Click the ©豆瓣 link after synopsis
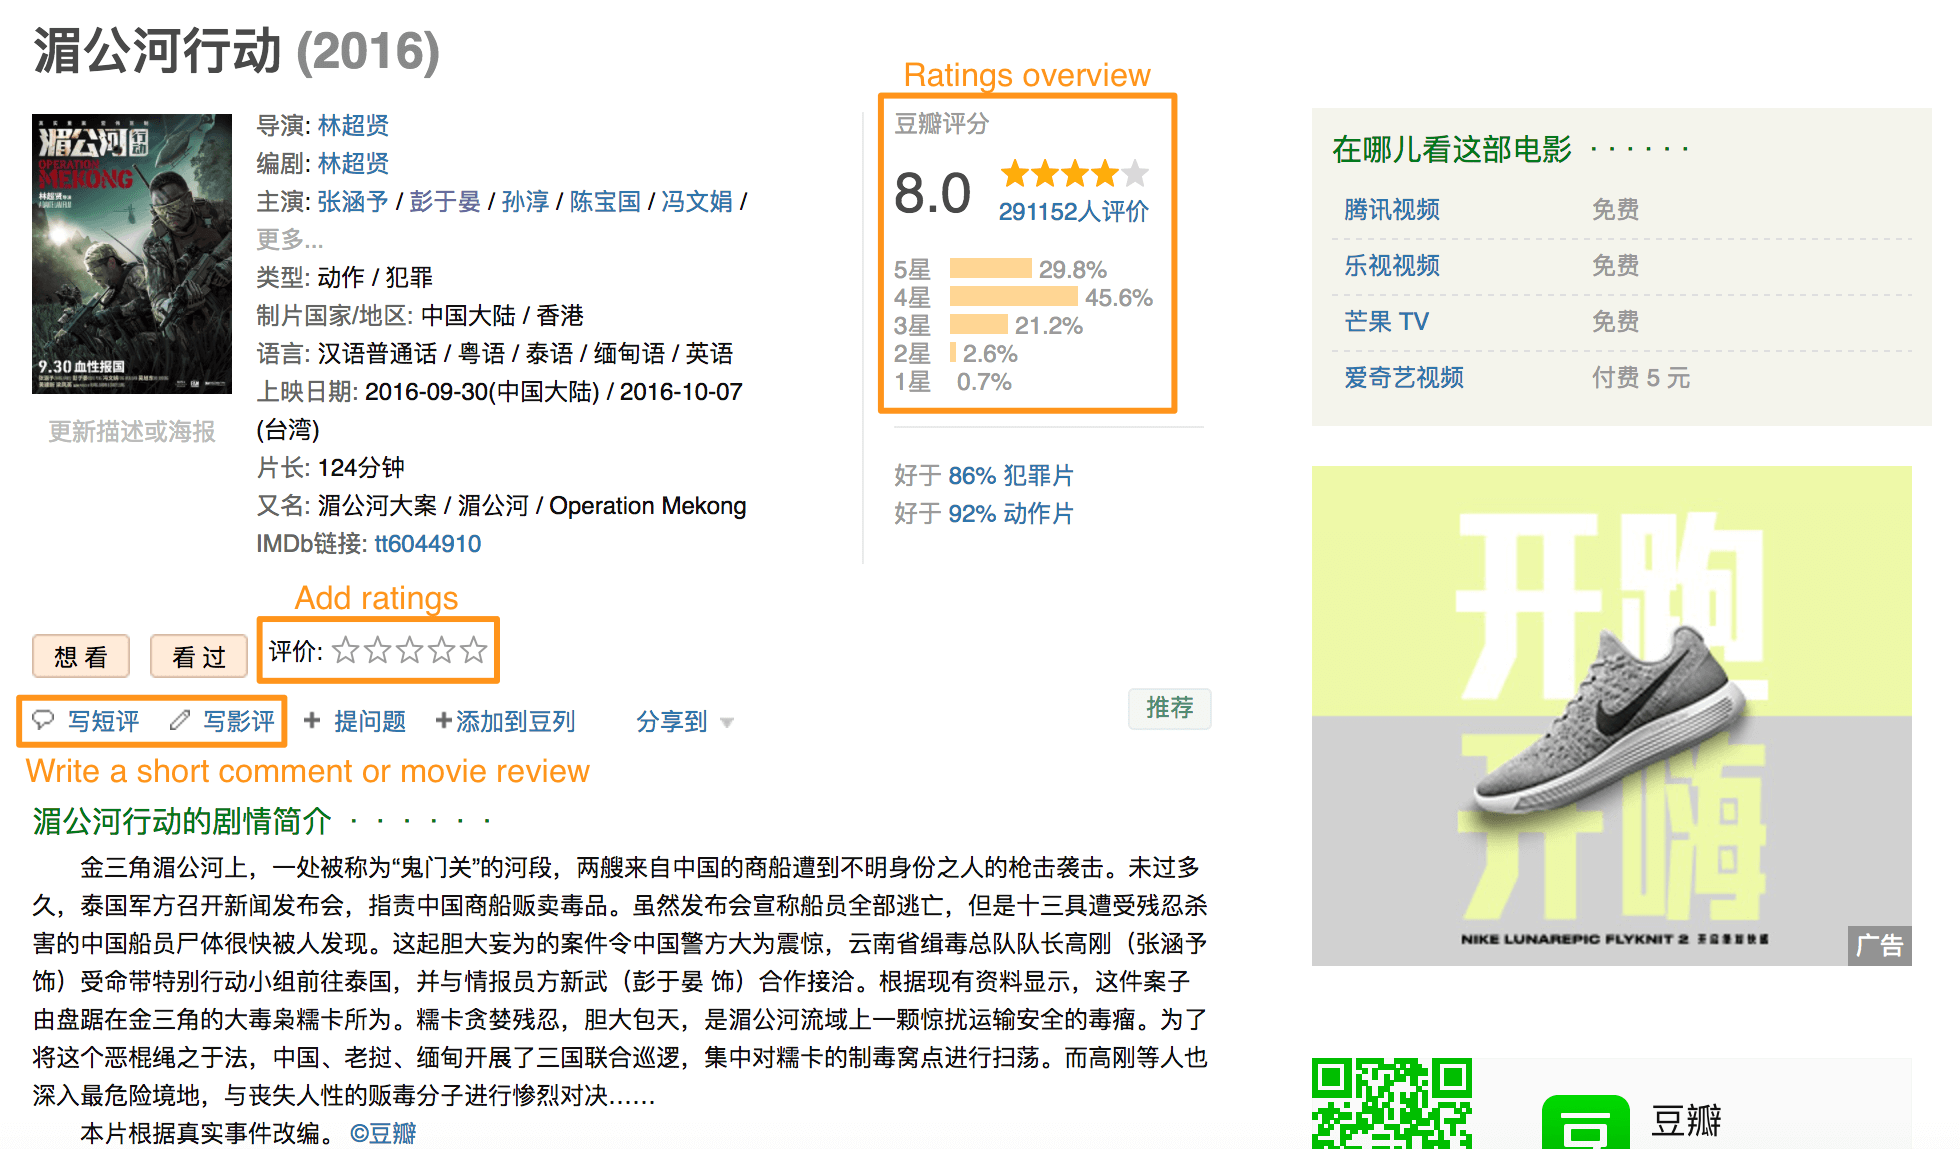1960x1149 pixels. (383, 1133)
